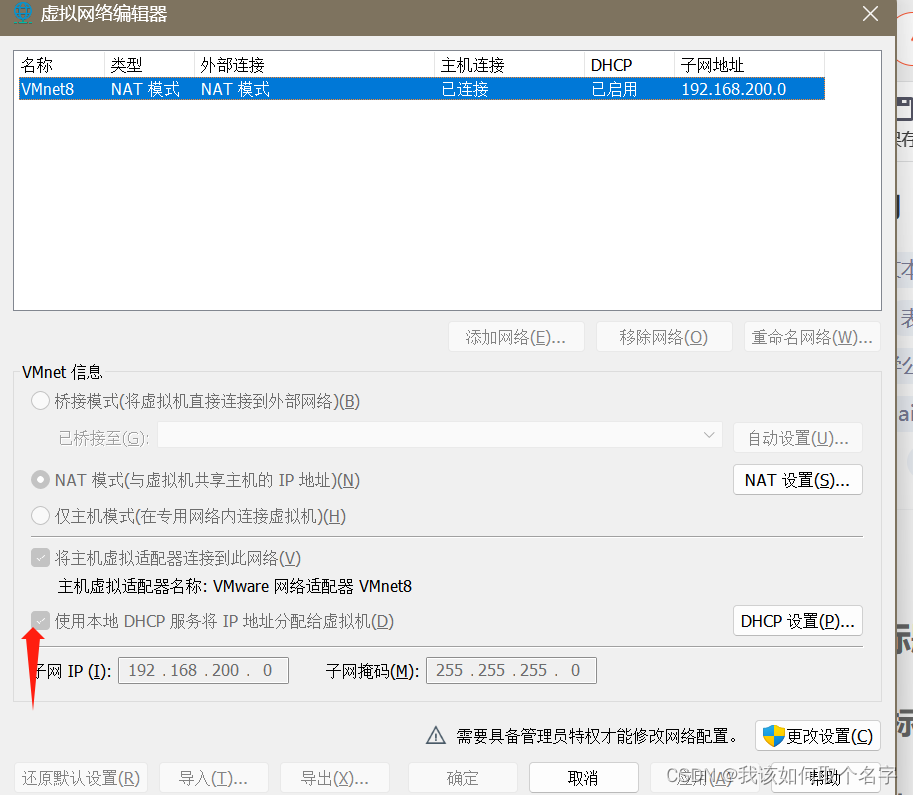Click the 已连接 host connection cell
913x795 pixels.
click(465, 89)
